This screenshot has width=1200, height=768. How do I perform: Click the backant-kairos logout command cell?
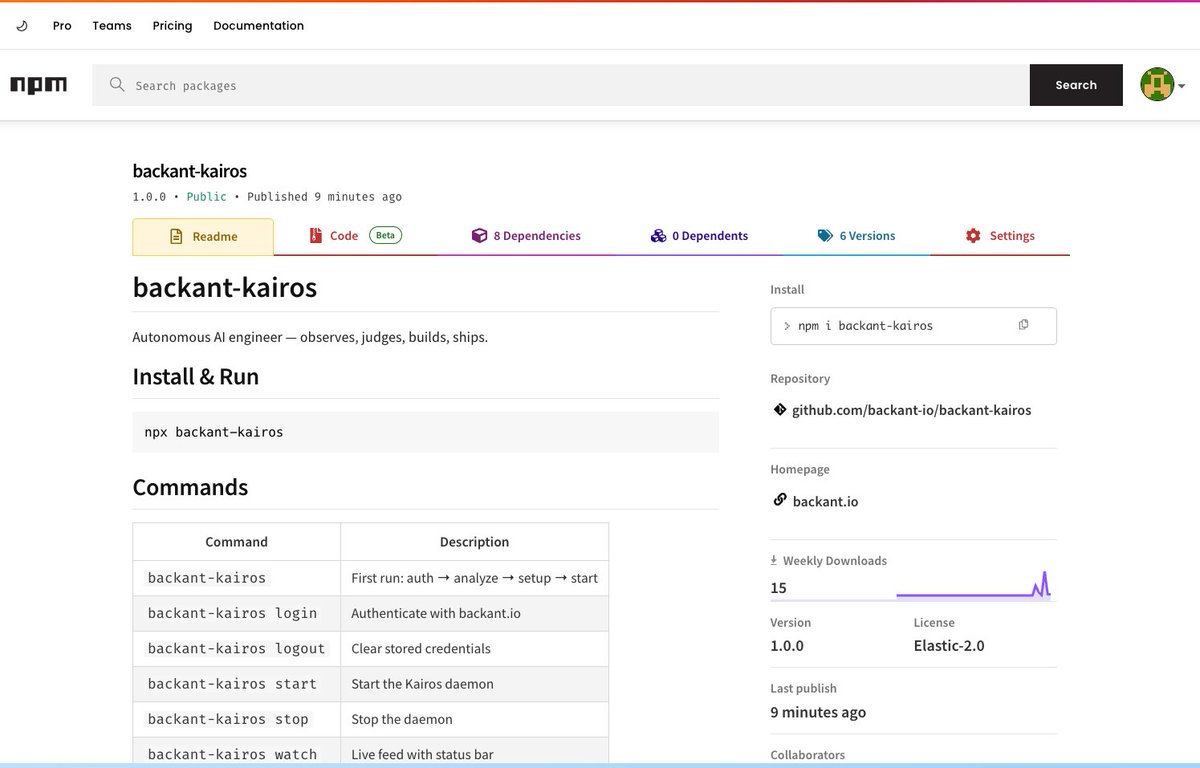[x=236, y=648]
